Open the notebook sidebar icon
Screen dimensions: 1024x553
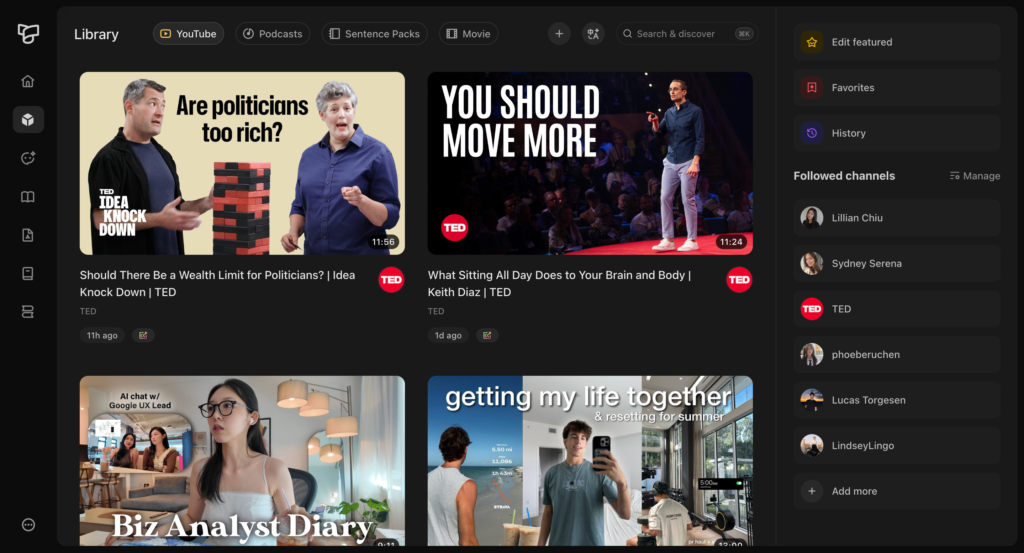27,274
